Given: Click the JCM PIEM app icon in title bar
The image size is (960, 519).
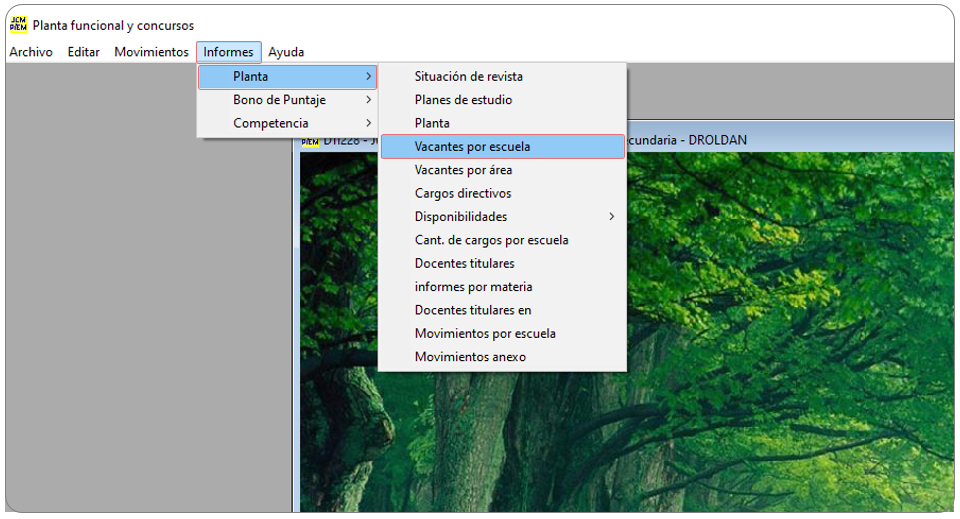Looking at the screenshot, I should [x=18, y=24].
